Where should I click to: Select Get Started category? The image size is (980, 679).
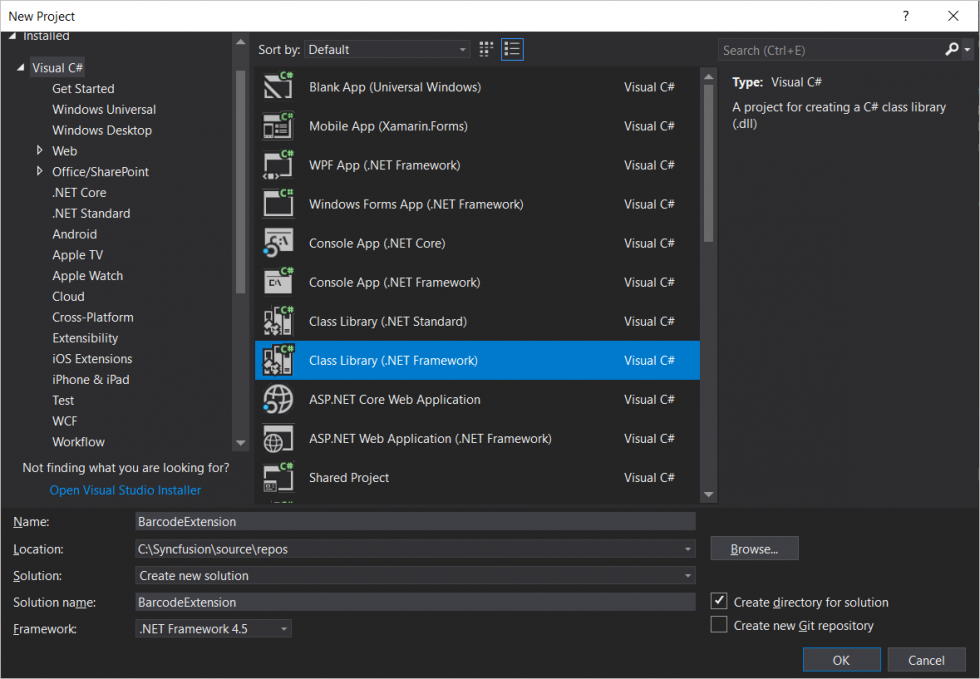pyautogui.click(x=83, y=88)
